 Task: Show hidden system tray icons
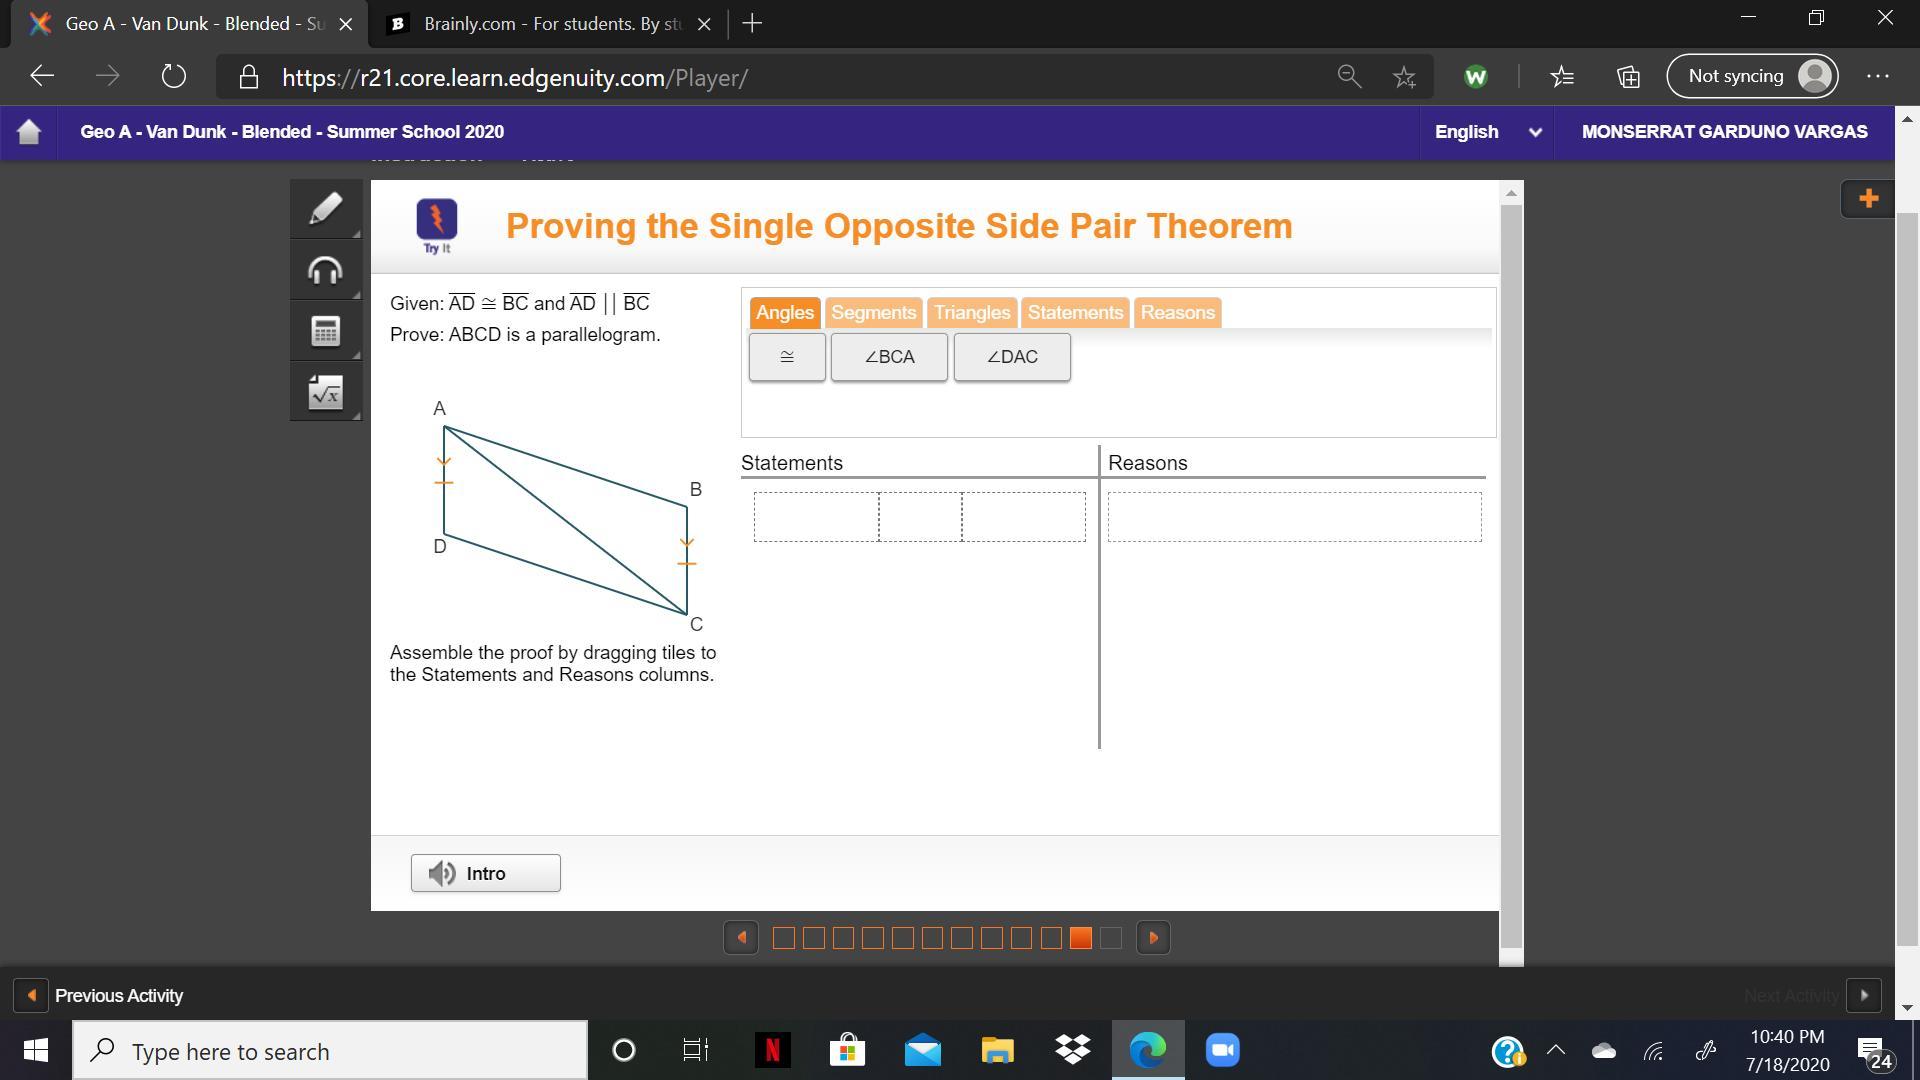pyautogui.click(x=1556, y=1050)
